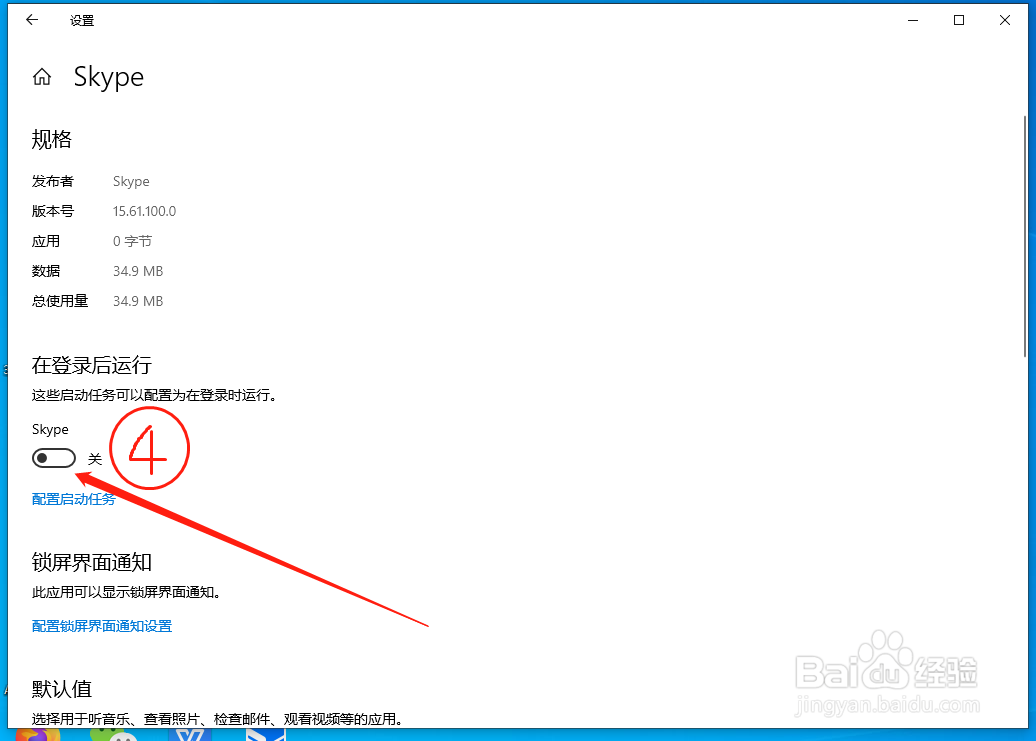Open the 配置启动任务 link
The image size is (1036, 741).
73,499
